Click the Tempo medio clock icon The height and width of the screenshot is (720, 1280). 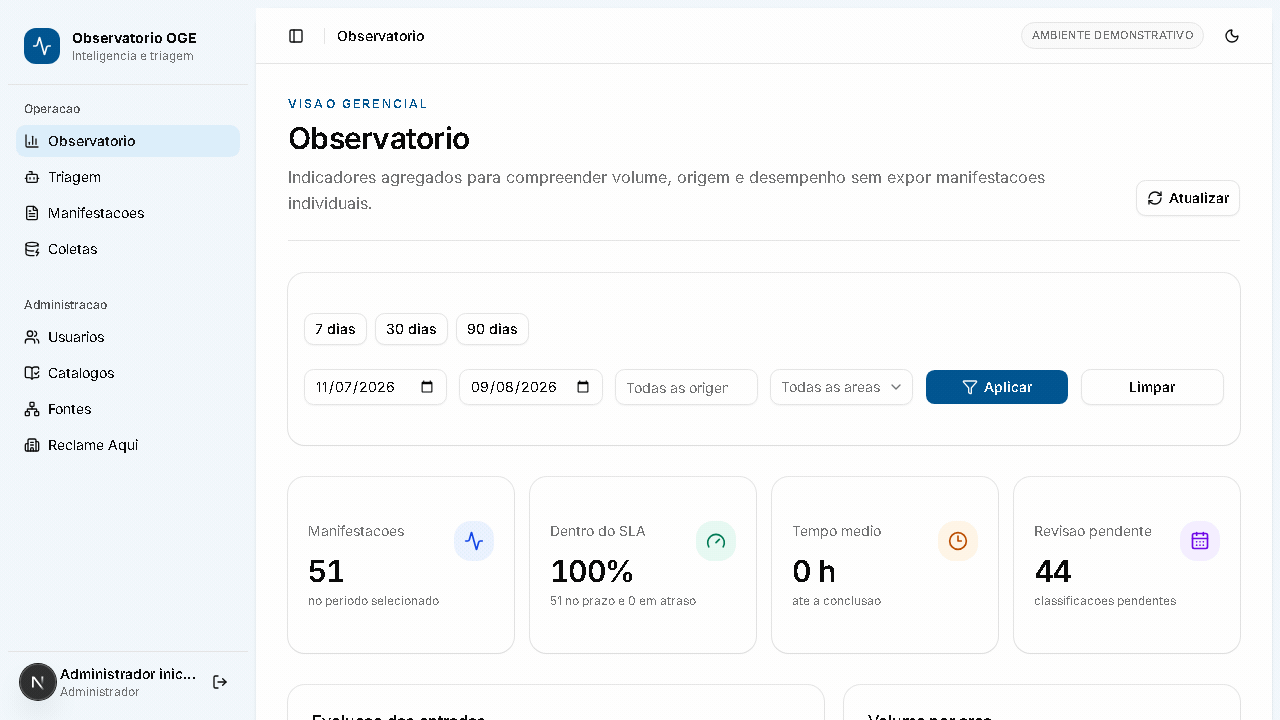(958, 541)
